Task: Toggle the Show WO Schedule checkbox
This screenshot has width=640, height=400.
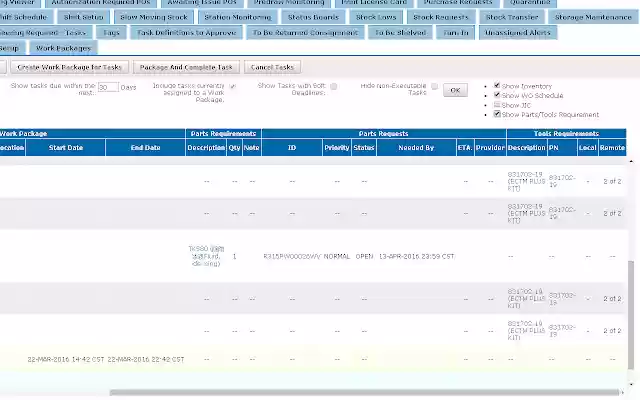Action: (497, 95)
